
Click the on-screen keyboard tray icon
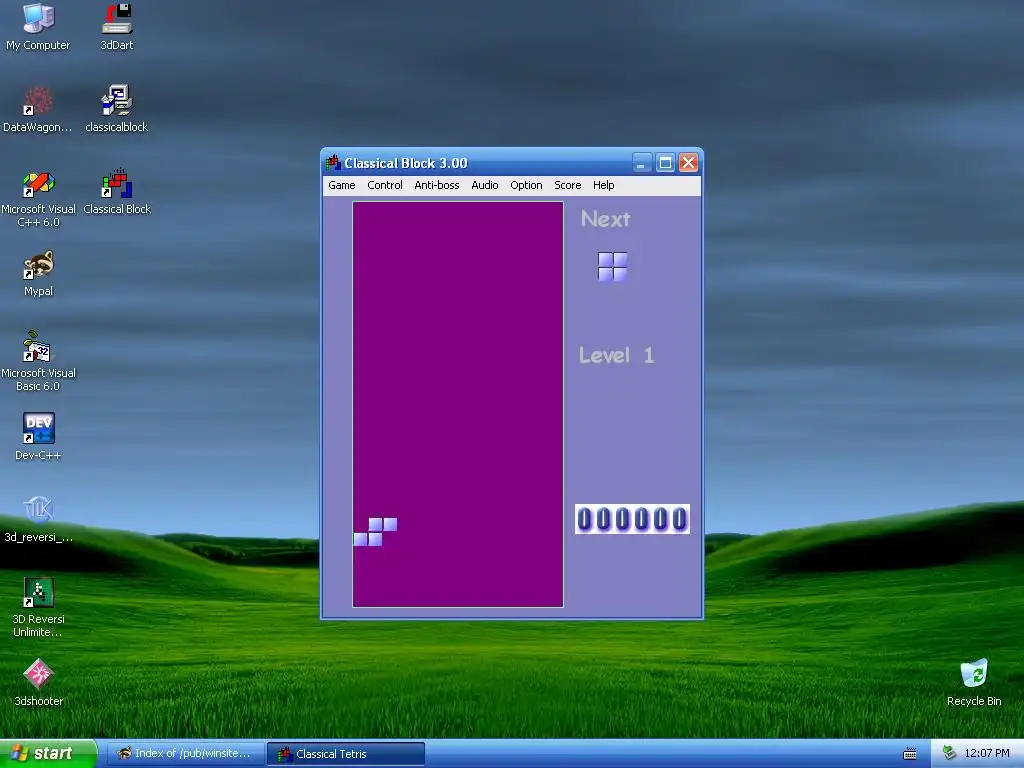910,754
